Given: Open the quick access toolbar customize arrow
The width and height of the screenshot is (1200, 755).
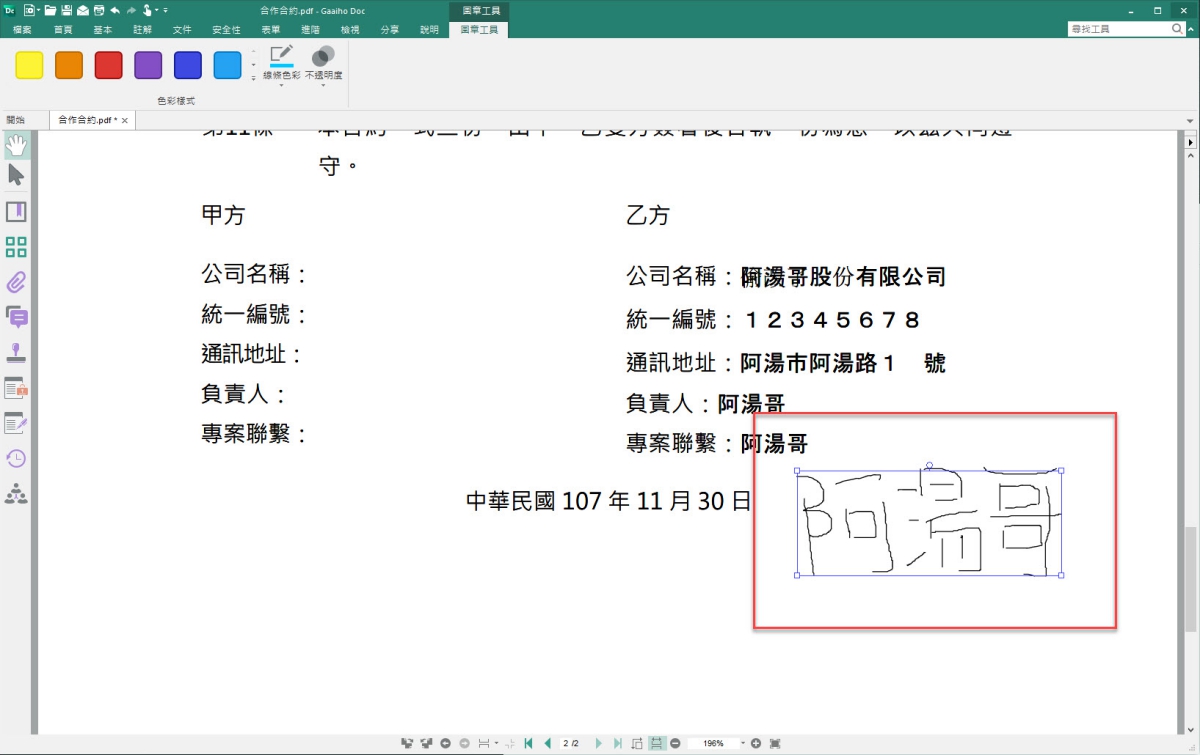Looking at the screenshot, I should pos(165,10).
